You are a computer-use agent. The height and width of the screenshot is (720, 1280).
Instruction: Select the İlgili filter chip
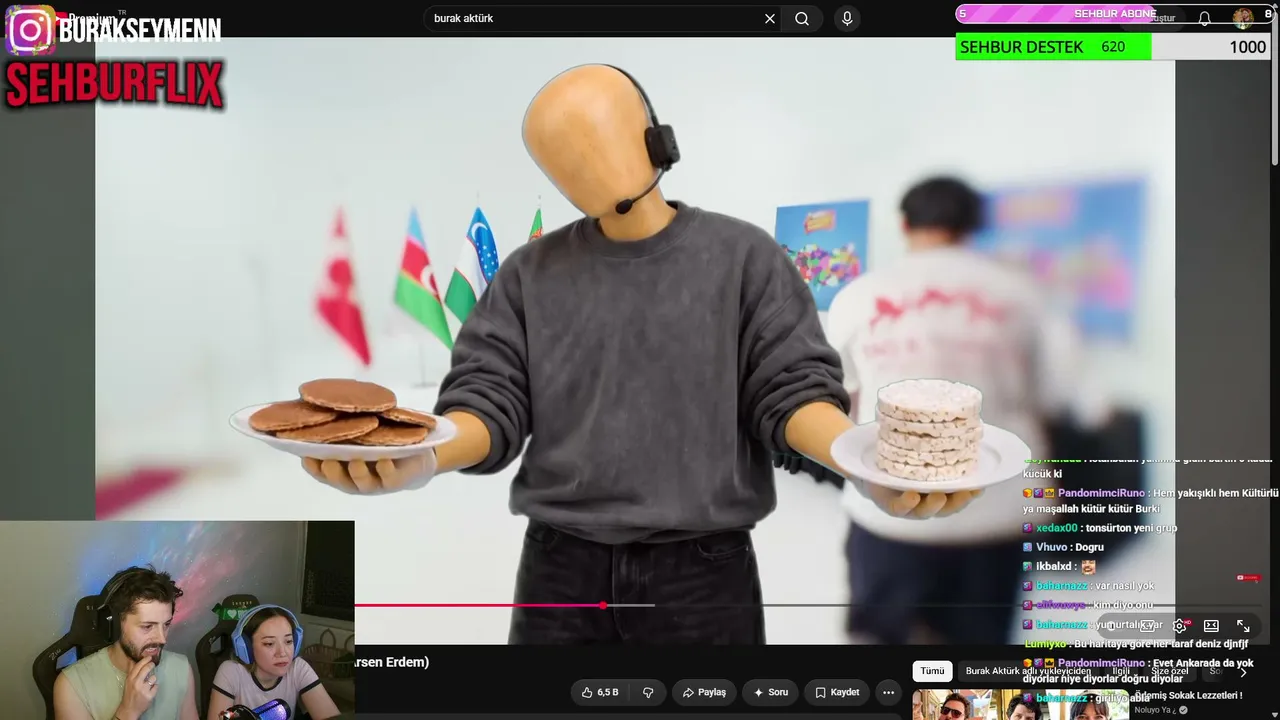pyautogui.click(x=1121, y=671)
